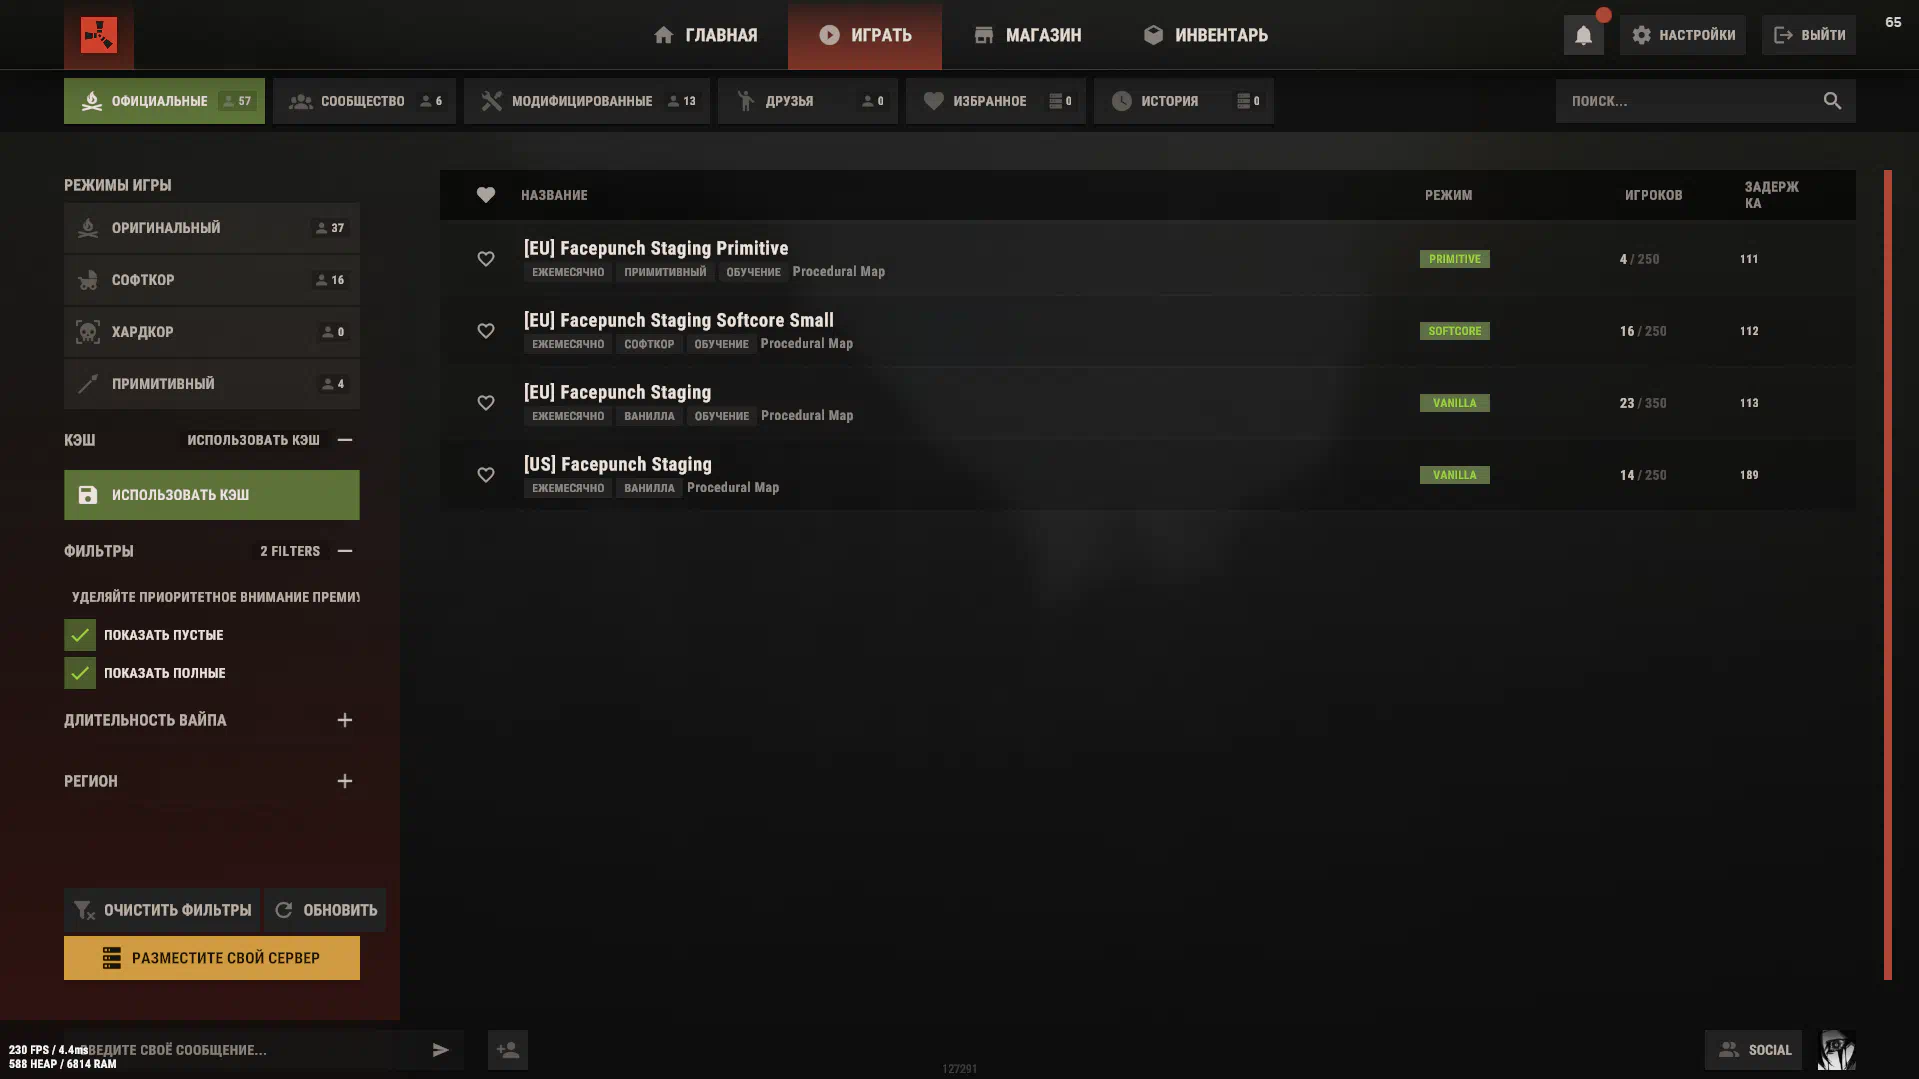Click the Обновить refresh button
Viewport: 1919px width, 1079px height.
pyautogui.click(x=325, y=910)
